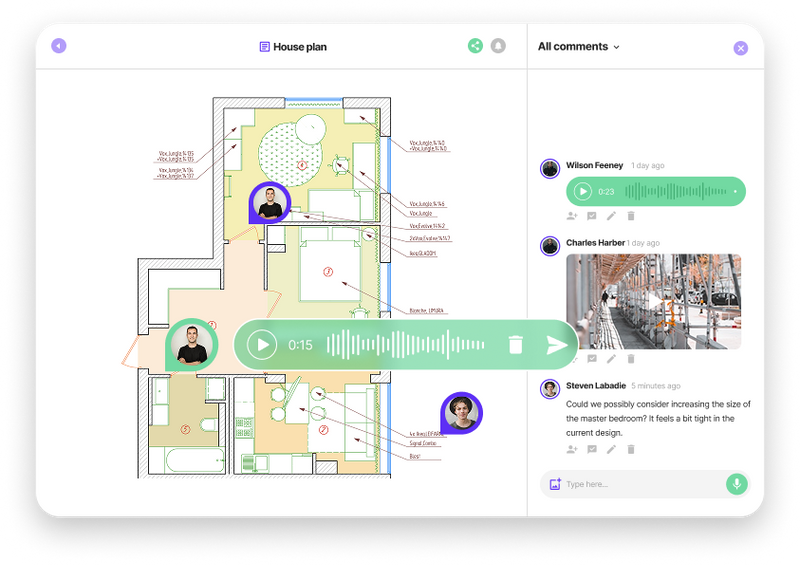Open the purple avatar pin right of plan
800x565 pixels.
462,413
